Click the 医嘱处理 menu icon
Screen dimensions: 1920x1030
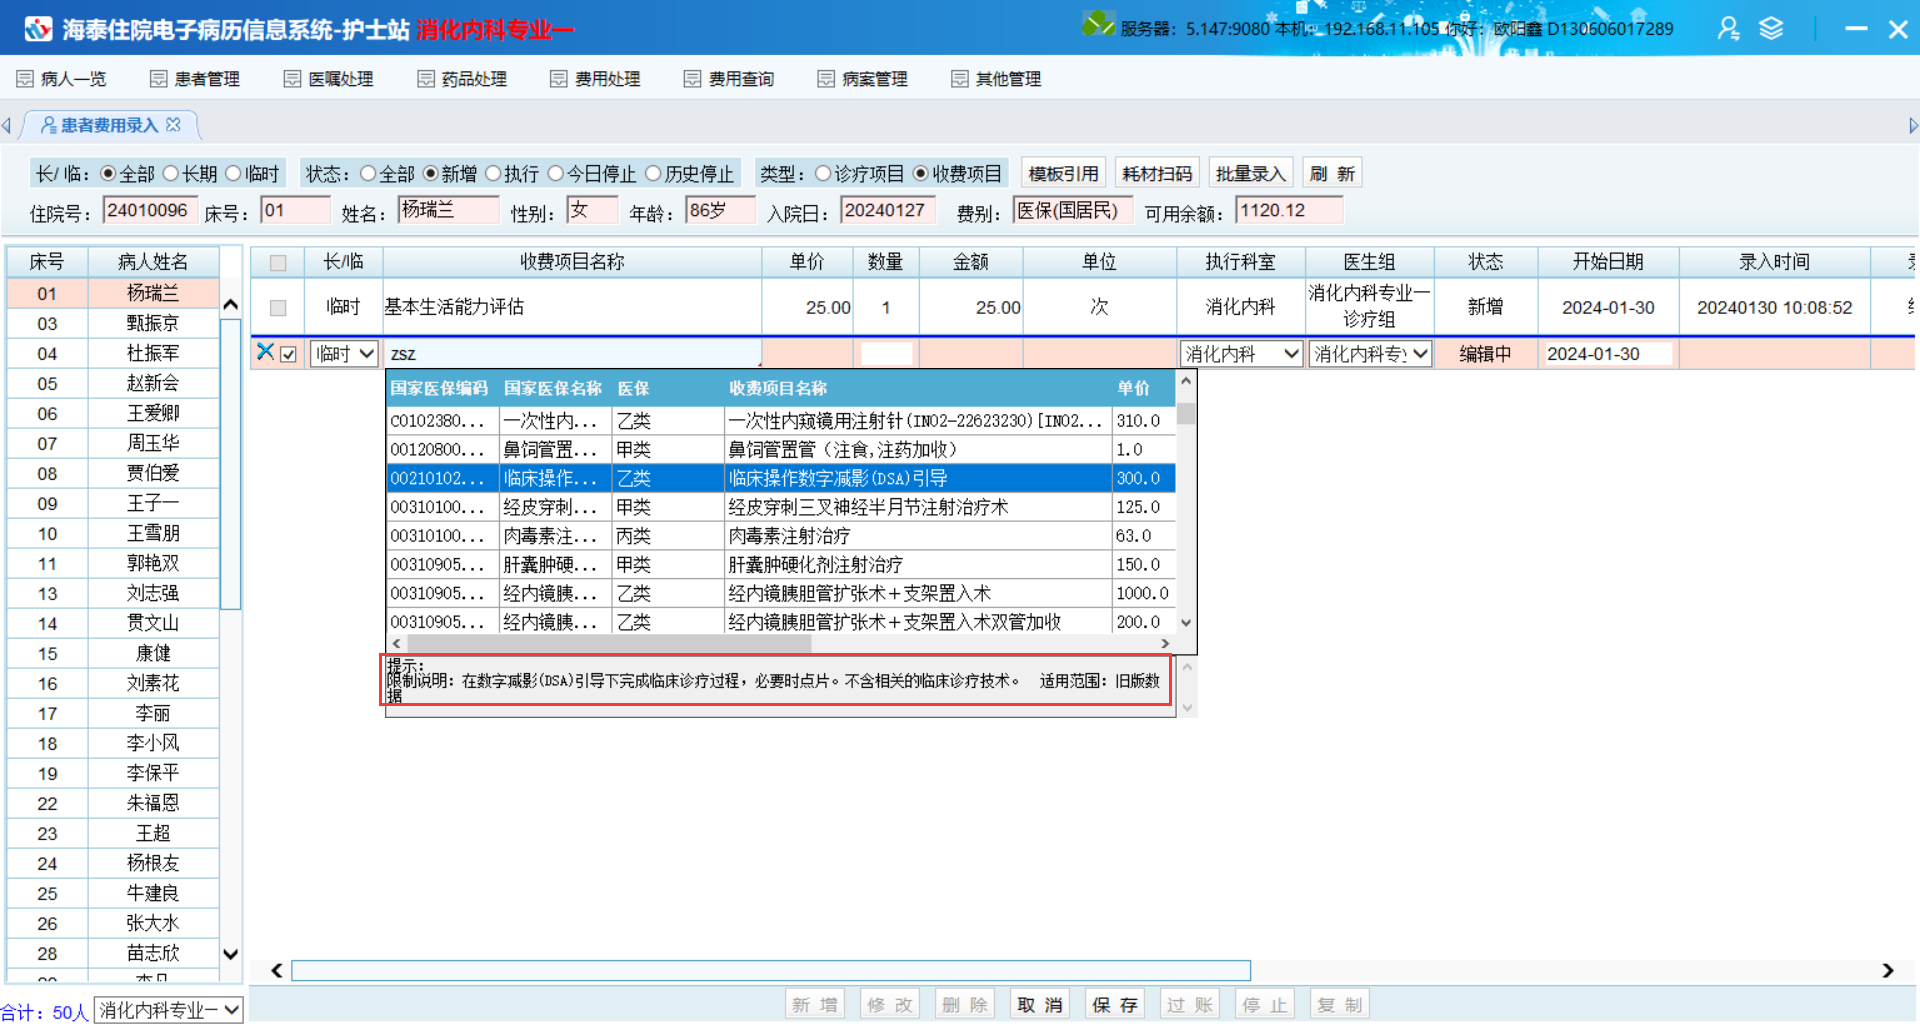[x=292, y=79]
